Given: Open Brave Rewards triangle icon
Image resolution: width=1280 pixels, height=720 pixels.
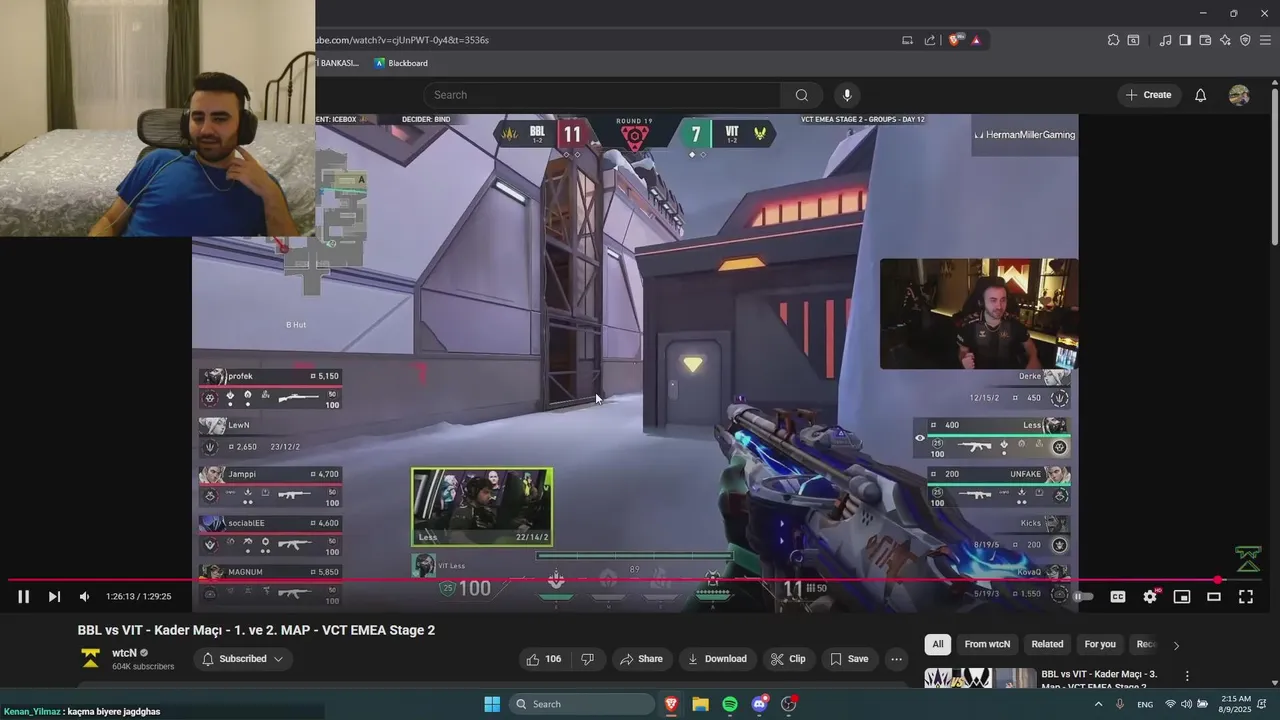Looking at the screenshot, I should (x=976, y=40).
